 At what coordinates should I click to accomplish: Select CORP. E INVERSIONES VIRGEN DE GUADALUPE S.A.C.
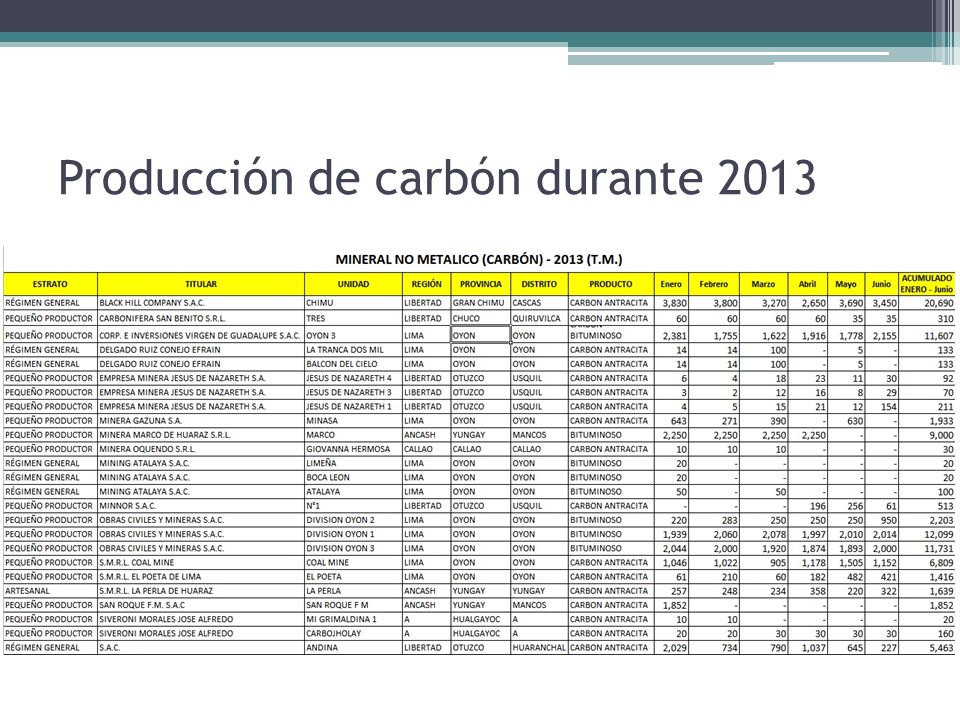[x=200, y=336]
